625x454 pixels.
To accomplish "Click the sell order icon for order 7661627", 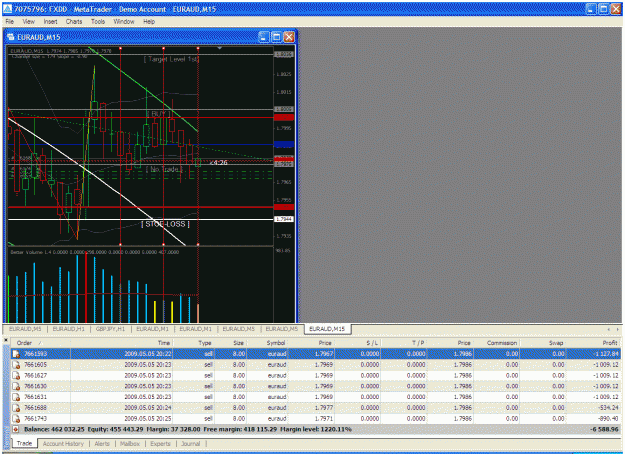I will click(16, 375).
